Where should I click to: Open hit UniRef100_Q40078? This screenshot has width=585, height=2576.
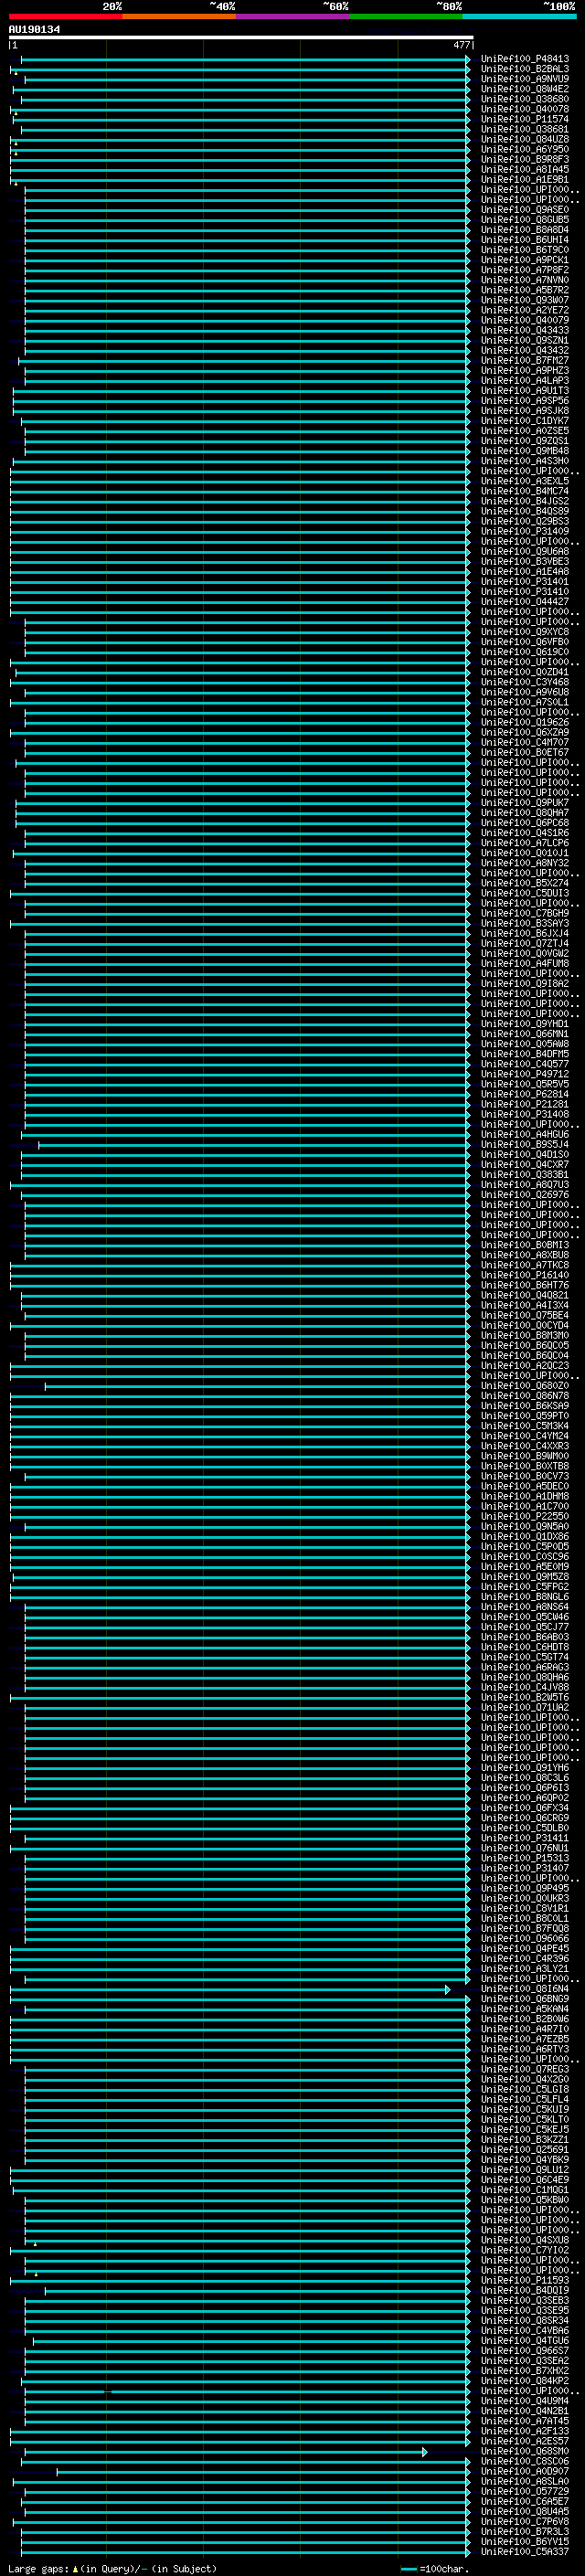(x=525, y=109)
